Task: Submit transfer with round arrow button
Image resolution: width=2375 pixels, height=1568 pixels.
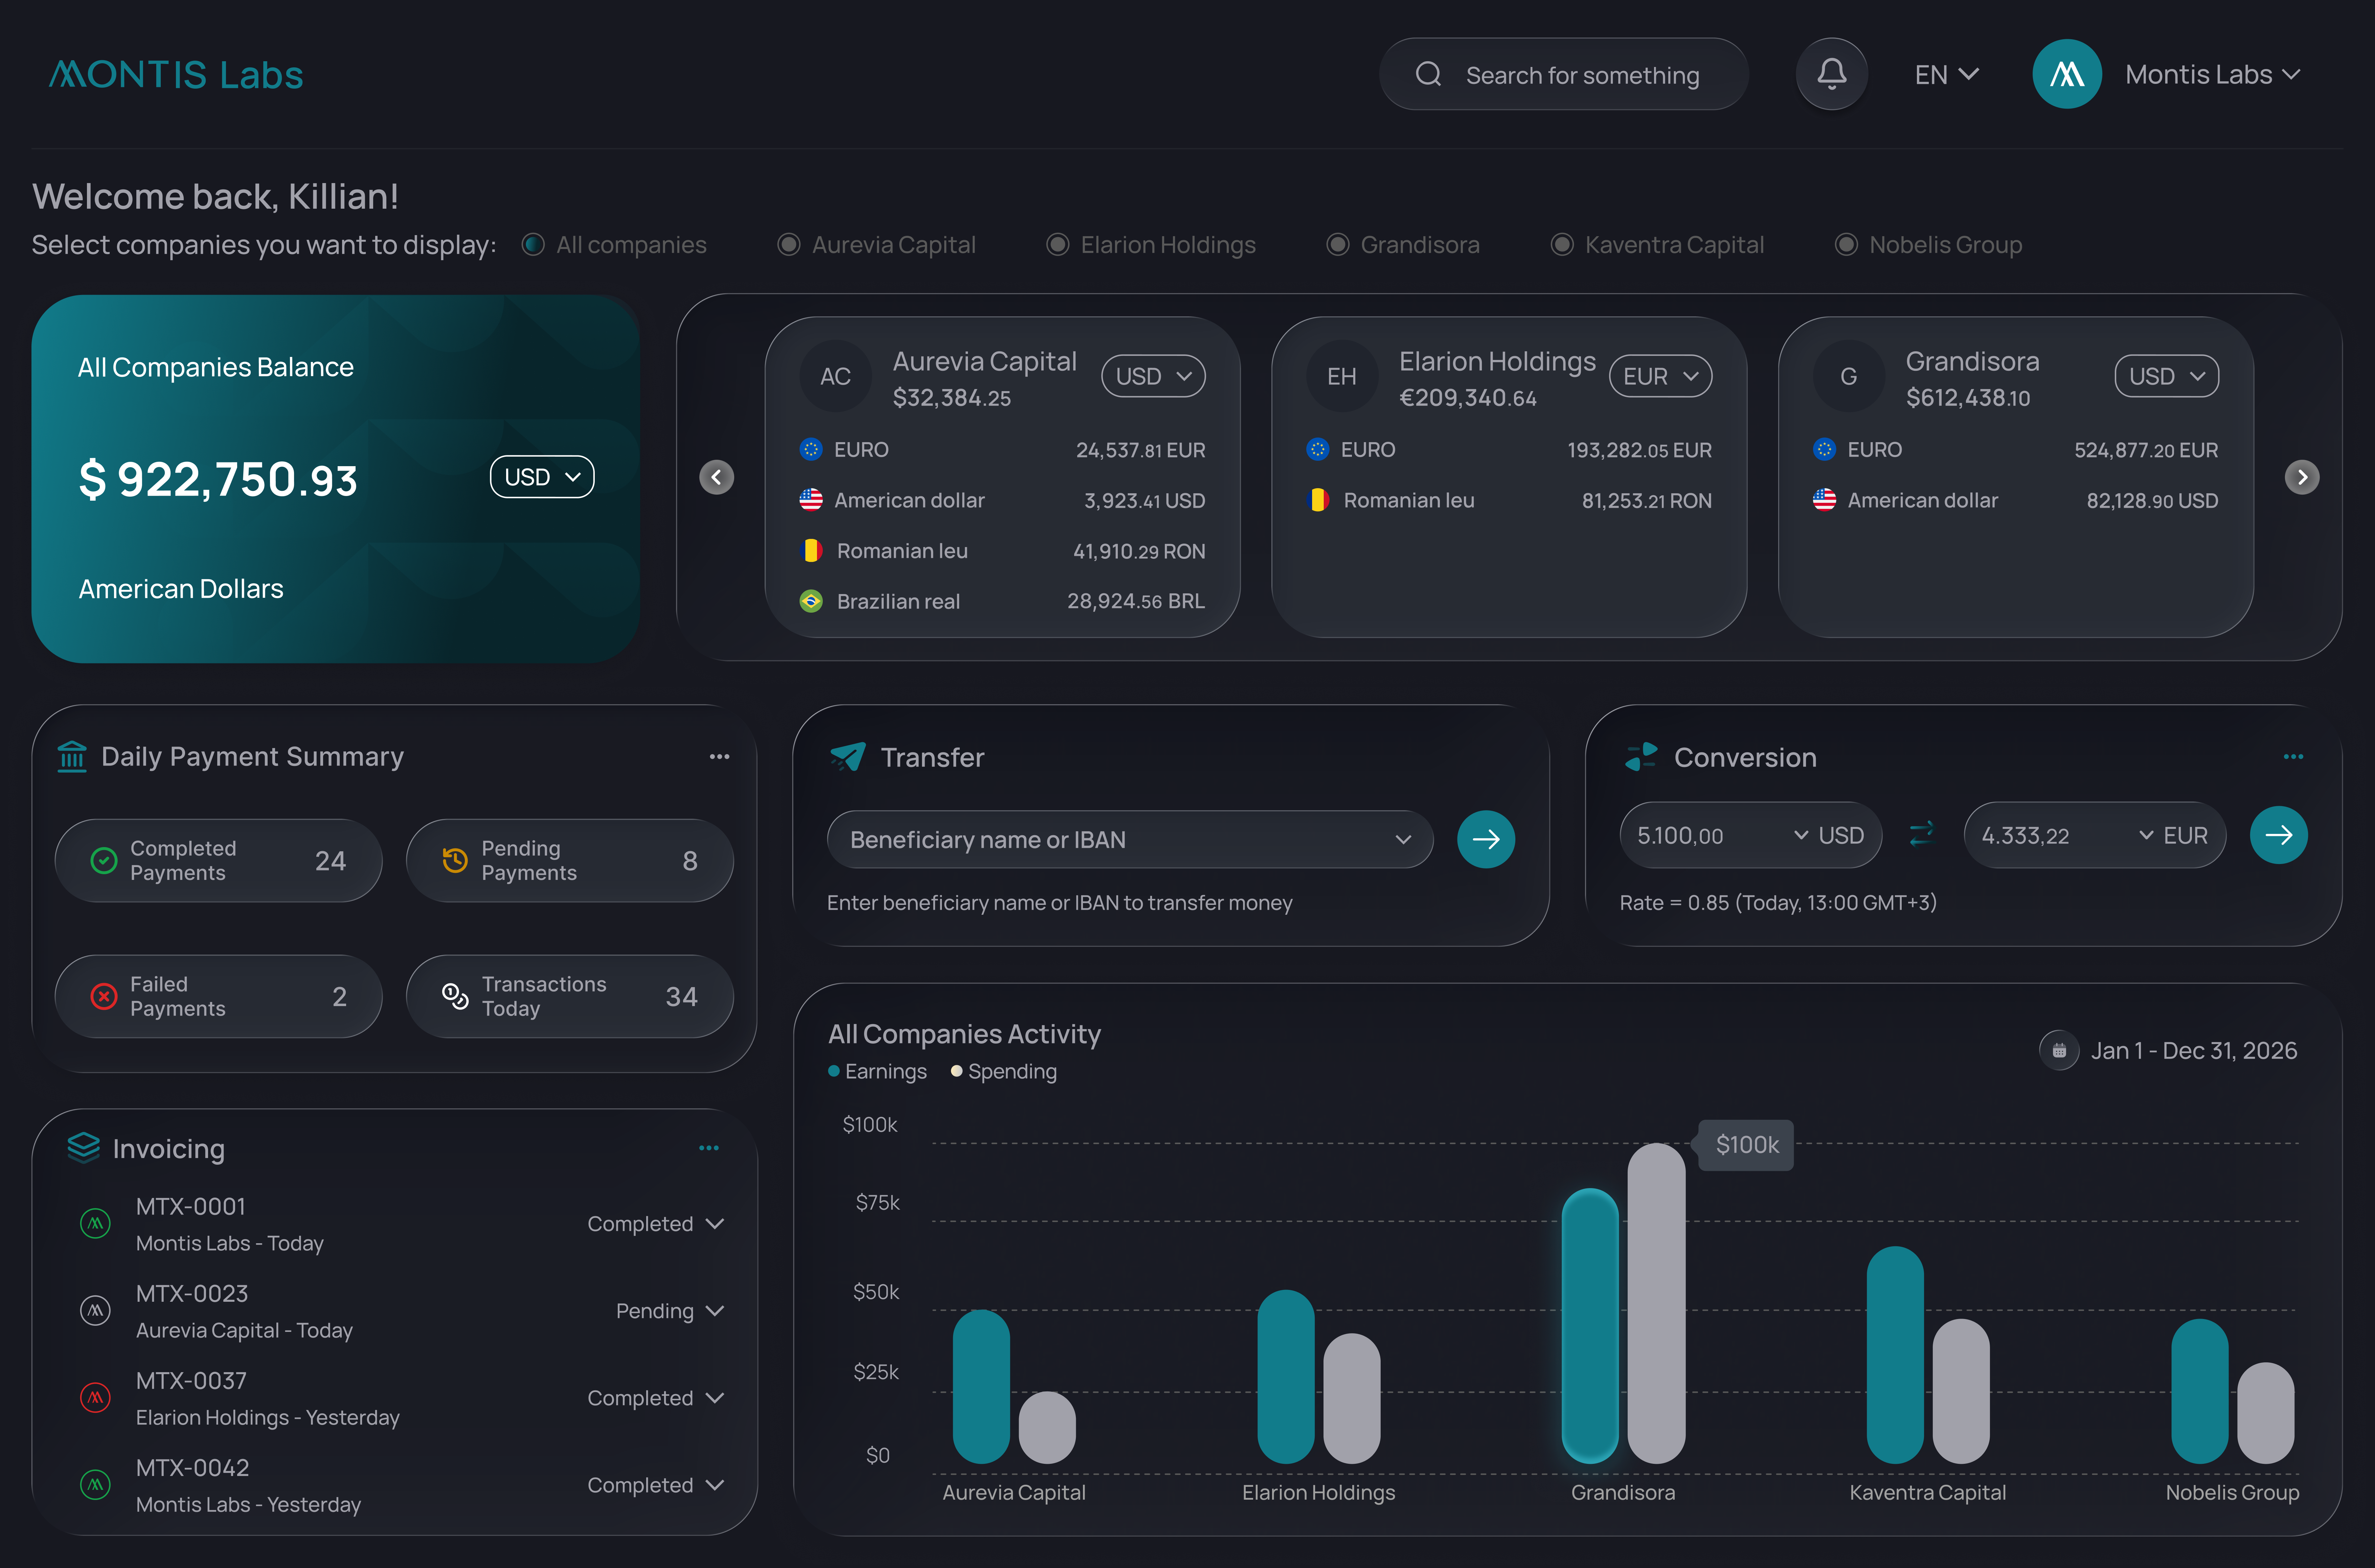Action: (1486, 839)
